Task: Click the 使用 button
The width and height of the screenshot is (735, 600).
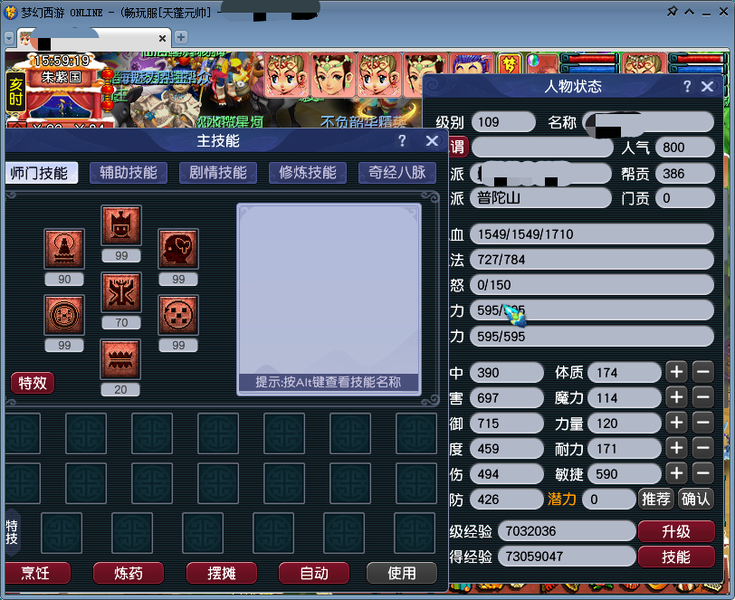Action: (x=402, y=573)
